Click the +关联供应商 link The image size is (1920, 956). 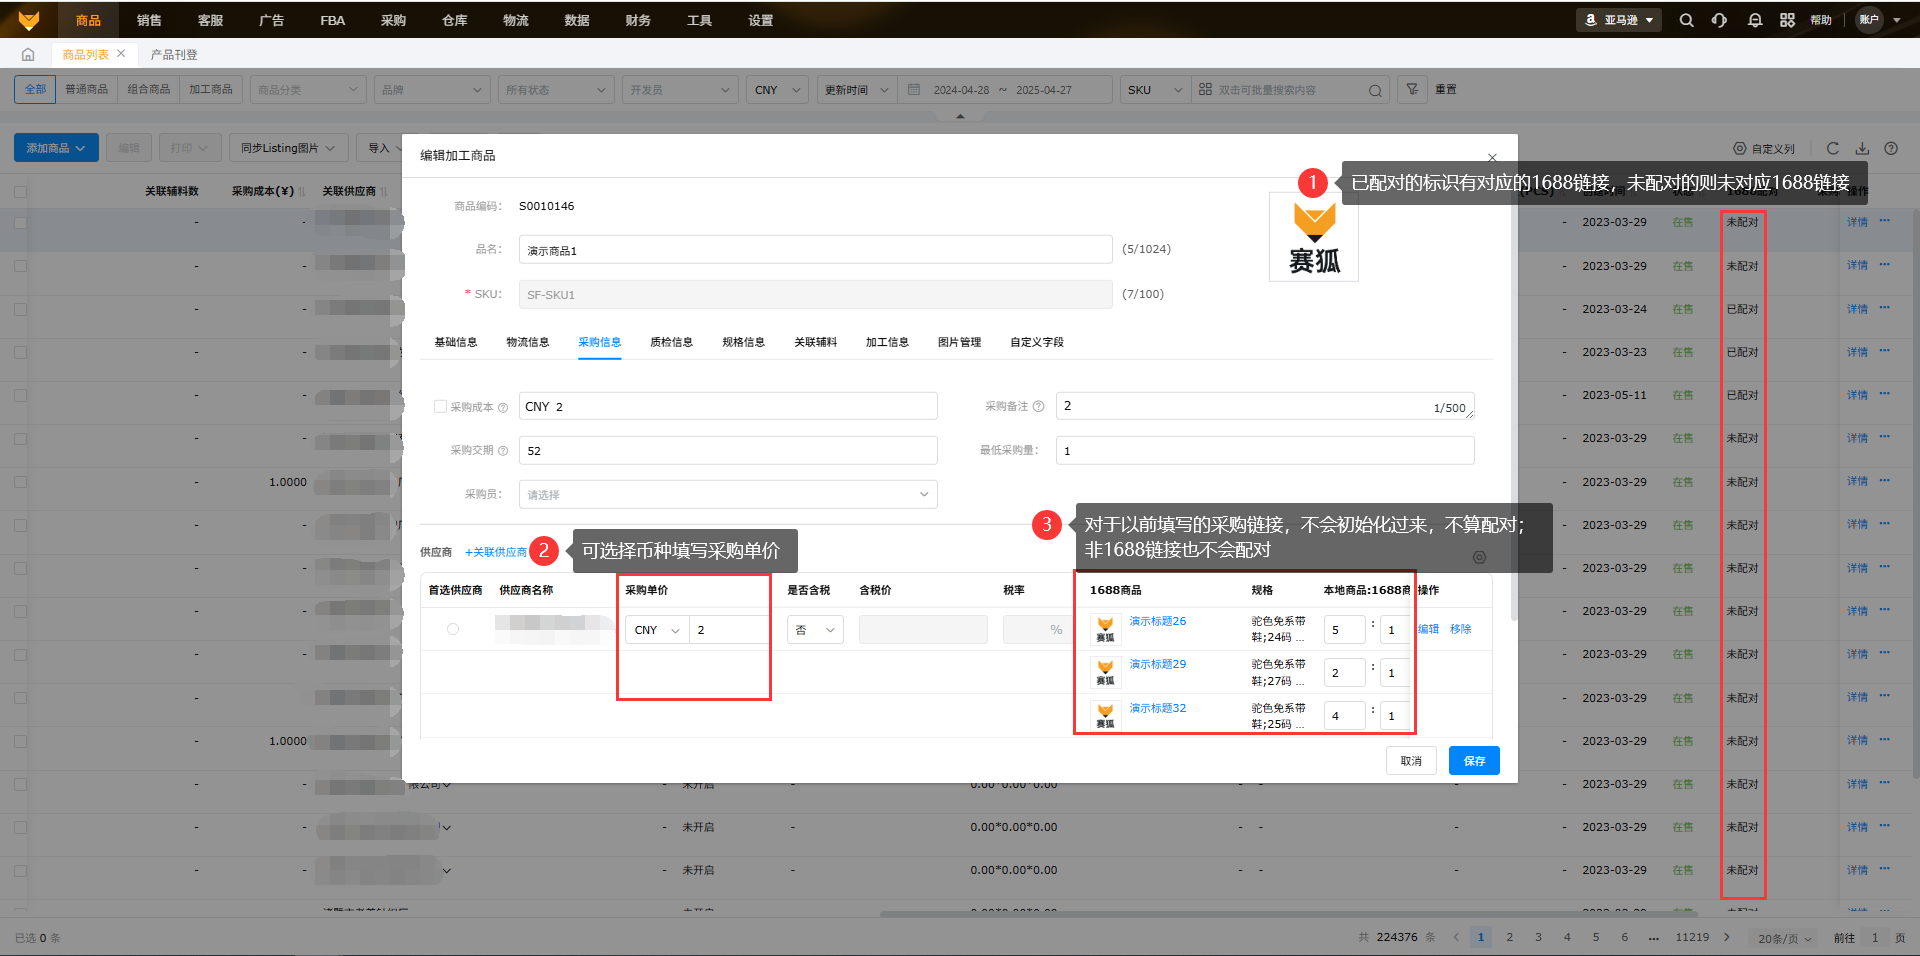point(496,552)
